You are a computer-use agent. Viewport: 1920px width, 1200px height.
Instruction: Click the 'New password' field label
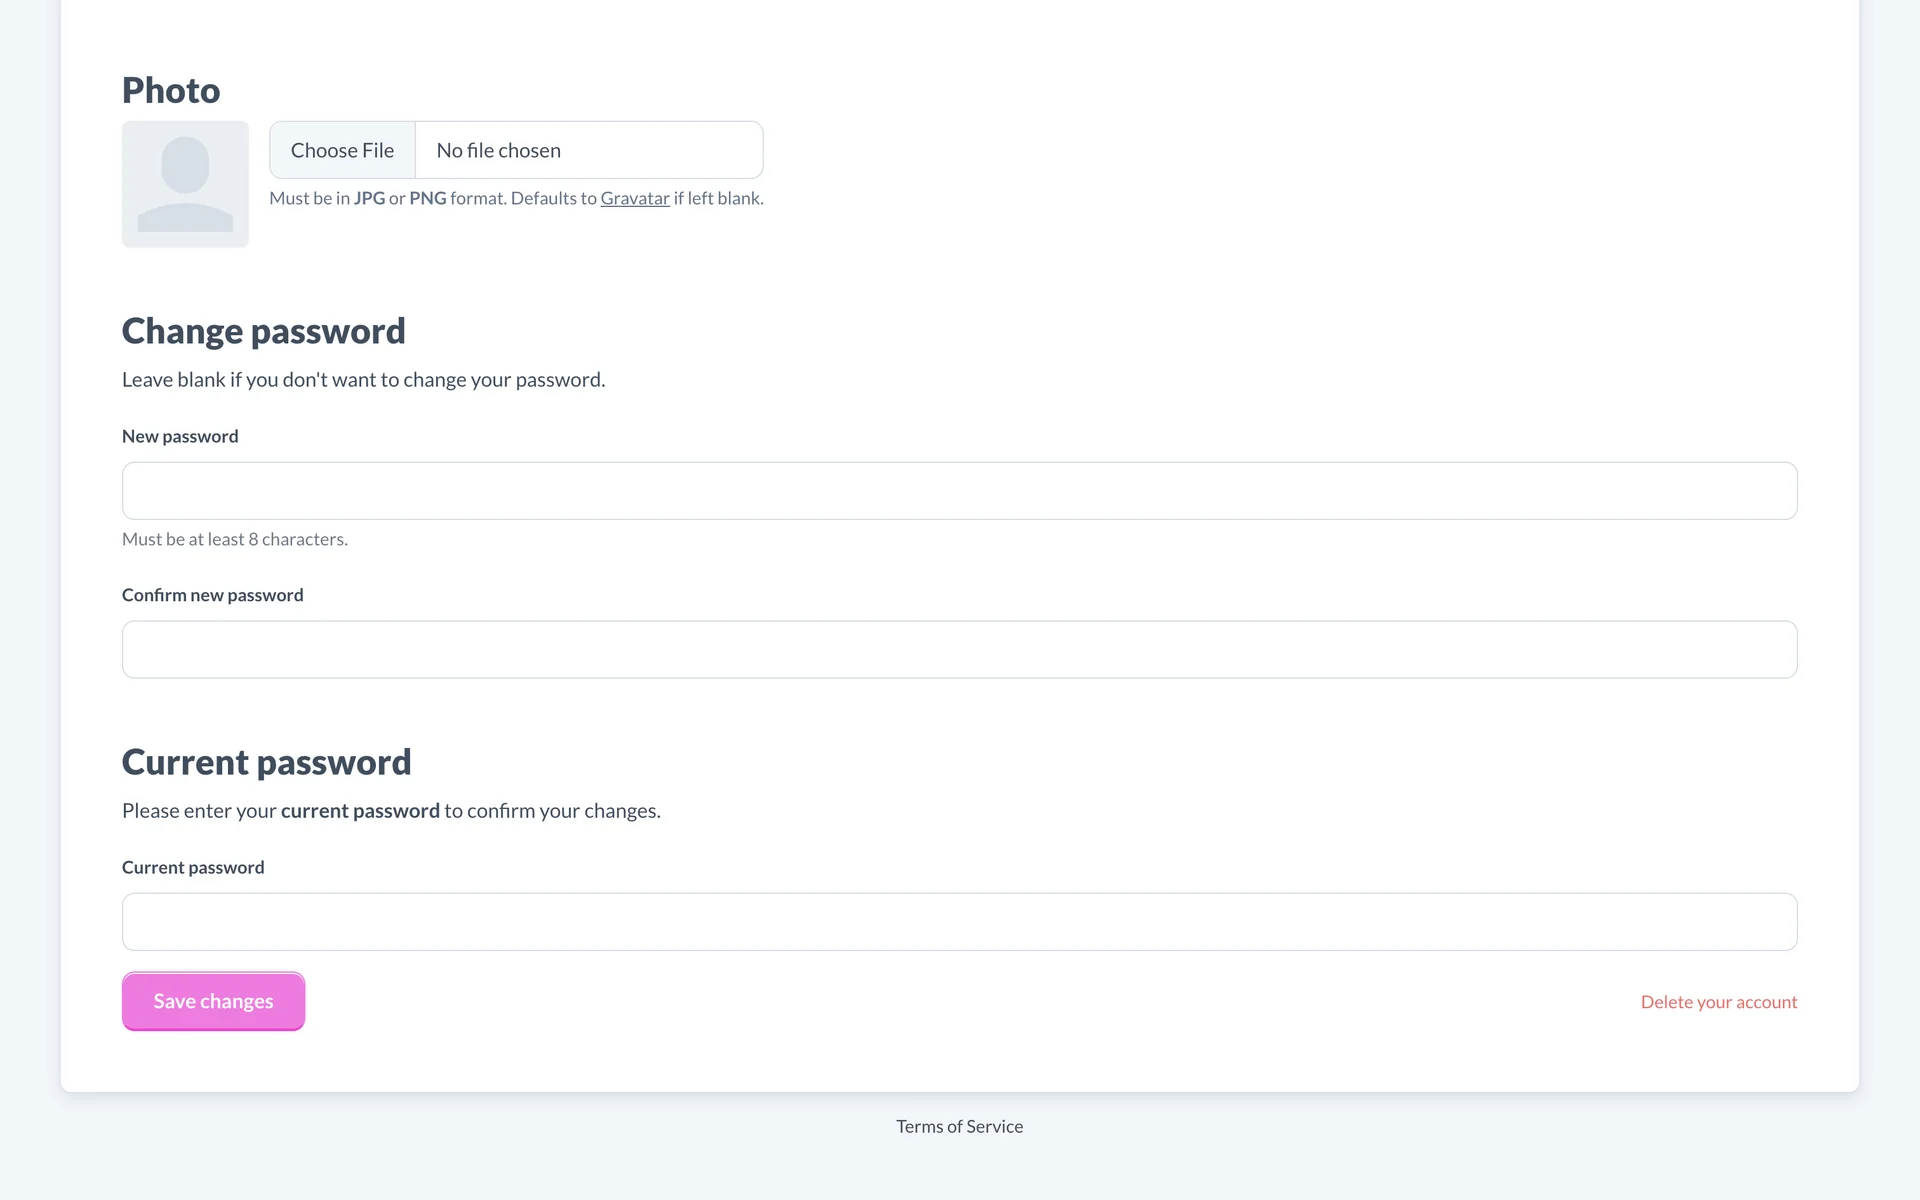click(x=180, y=436)
